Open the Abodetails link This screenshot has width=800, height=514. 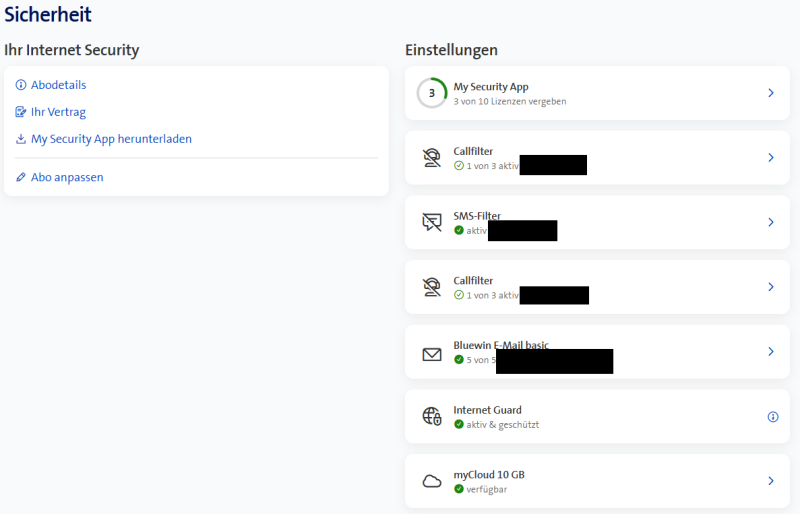point(58,85)
